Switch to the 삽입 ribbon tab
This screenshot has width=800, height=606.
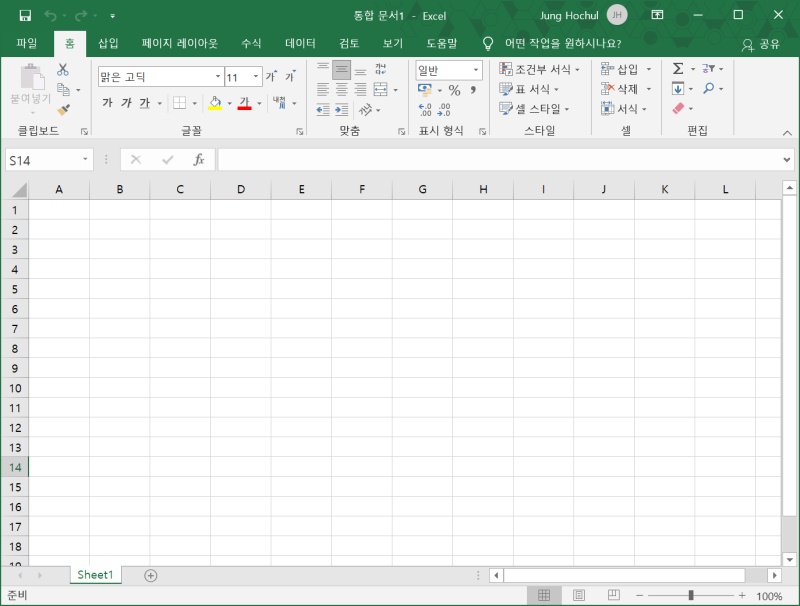coord(108,43)
